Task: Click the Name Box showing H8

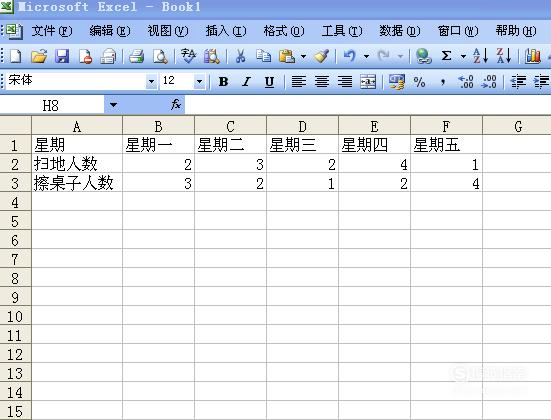Action: coord(52,105)
